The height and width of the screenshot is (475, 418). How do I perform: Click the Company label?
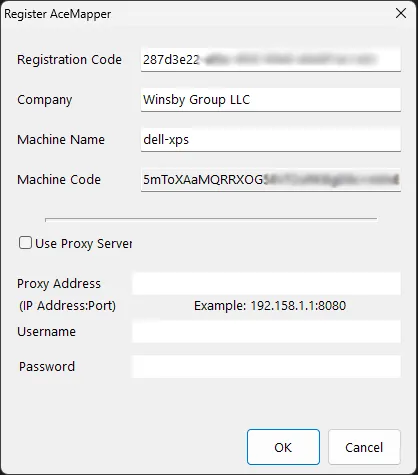[x=45, y=100]
